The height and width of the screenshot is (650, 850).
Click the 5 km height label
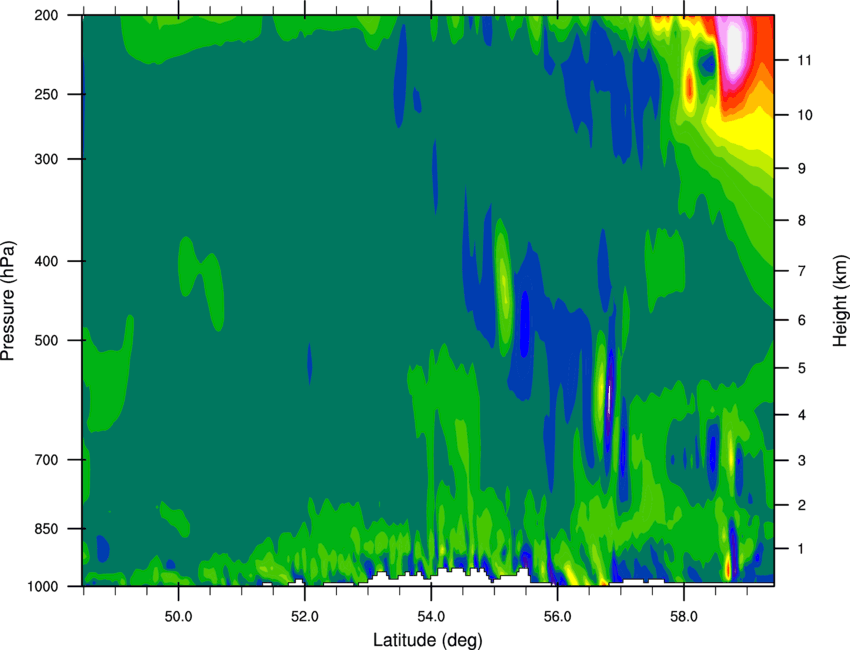[802, 368]
